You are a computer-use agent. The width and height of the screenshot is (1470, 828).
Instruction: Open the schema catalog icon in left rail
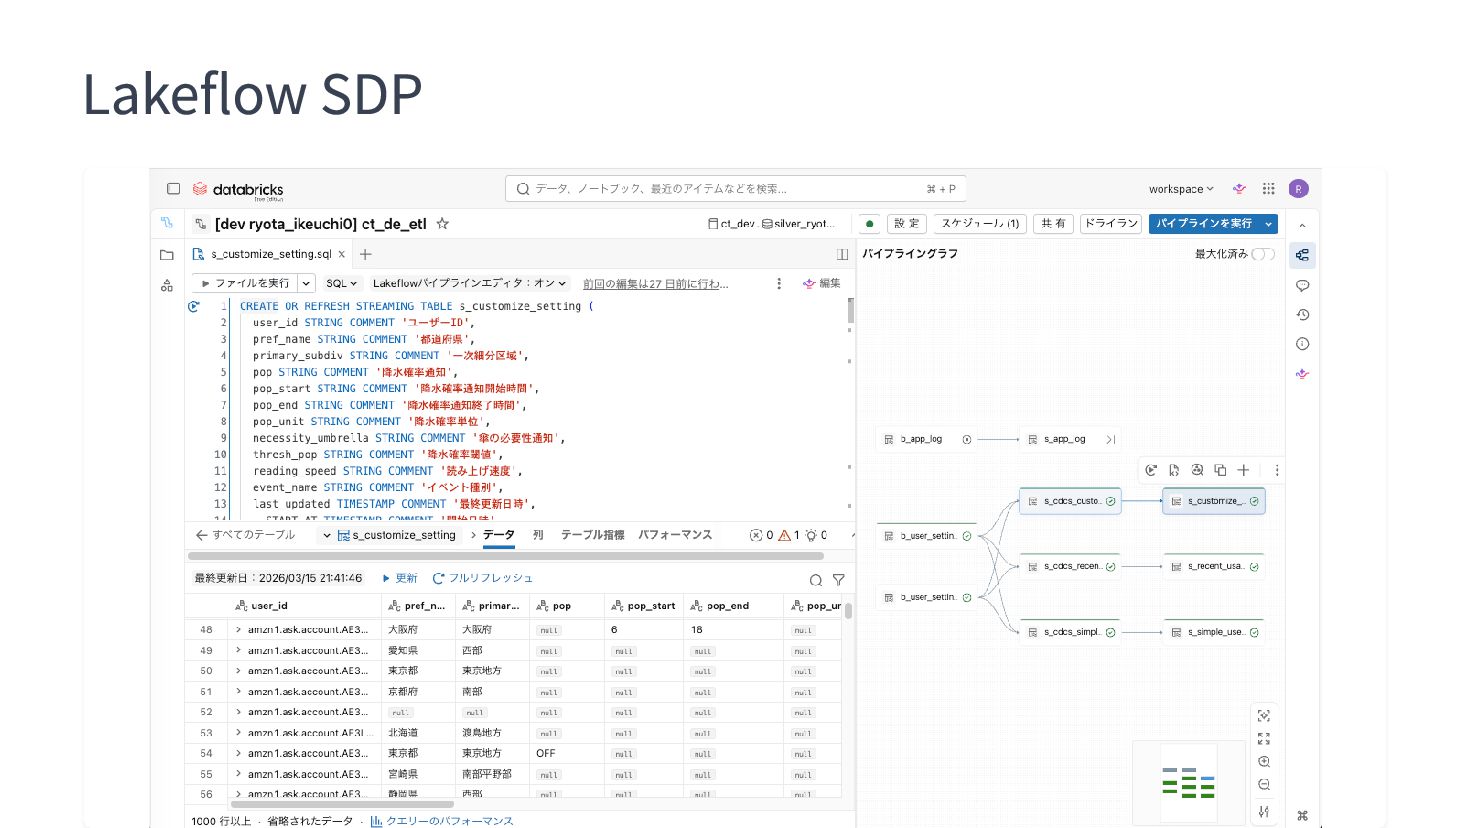(x=167, y=286)
